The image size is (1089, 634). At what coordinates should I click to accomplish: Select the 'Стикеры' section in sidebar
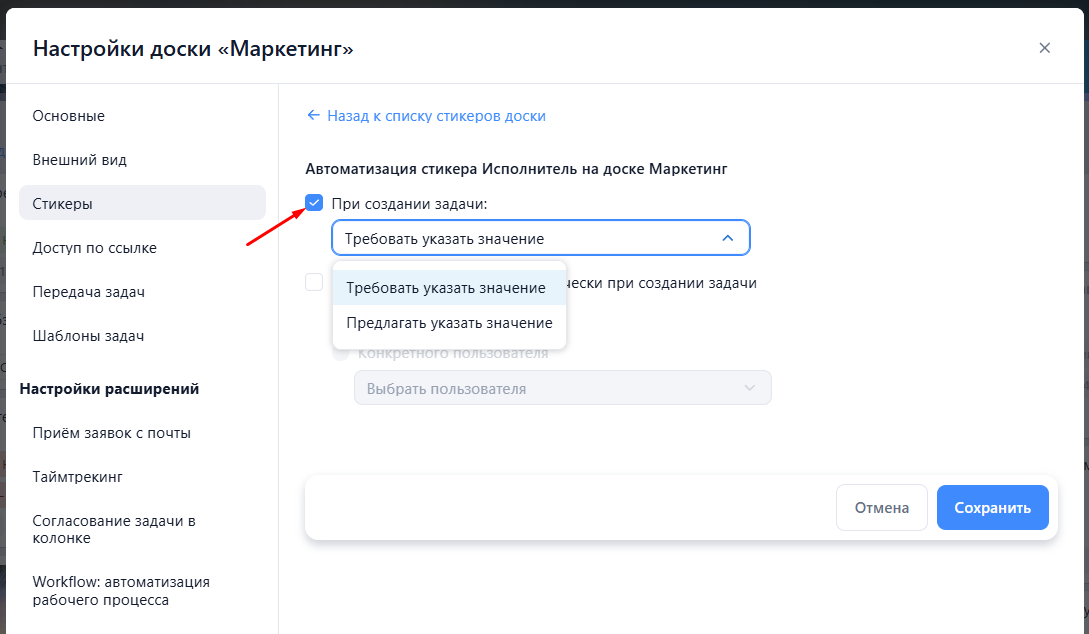142,203
